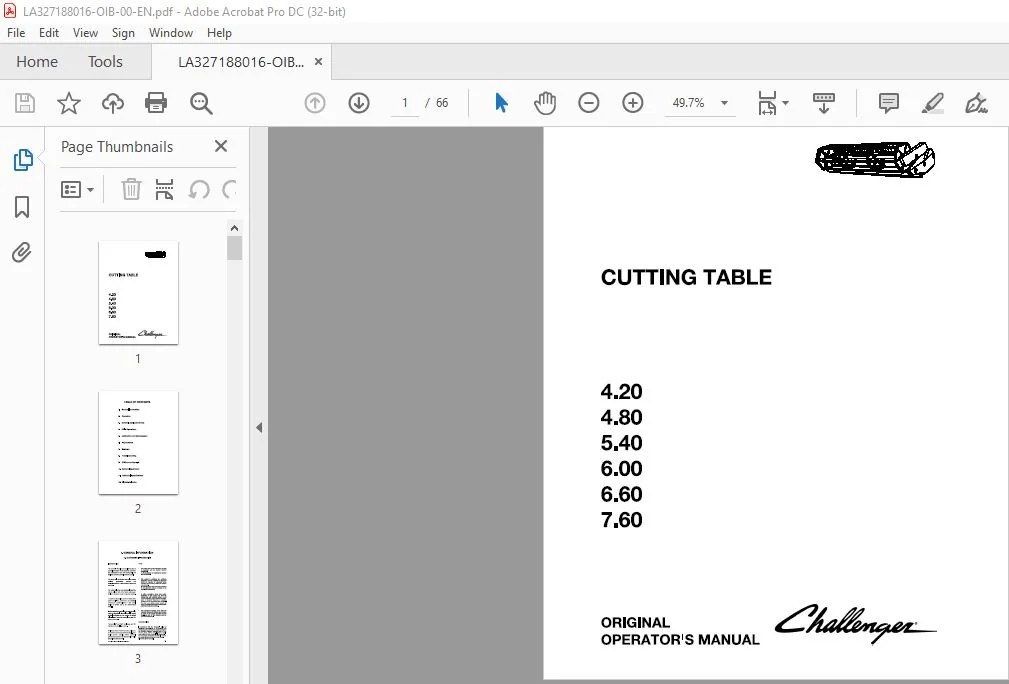Image resolution: width=1009 pixels, height=684 pixels.
Task: Activate the Selection arrow tool
Action: pyautogui.click(x=501, y=103)
